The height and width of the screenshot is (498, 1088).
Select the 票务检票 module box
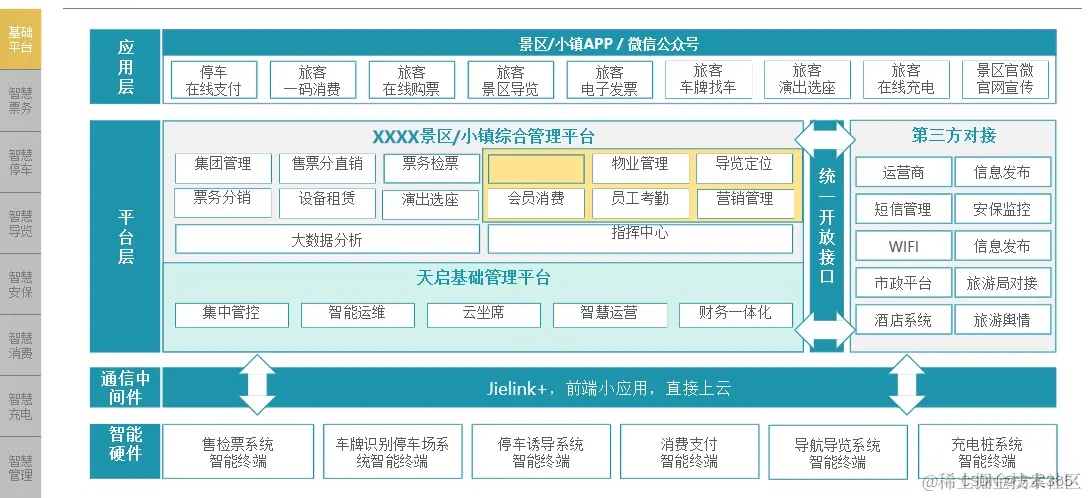click(431, 168)
